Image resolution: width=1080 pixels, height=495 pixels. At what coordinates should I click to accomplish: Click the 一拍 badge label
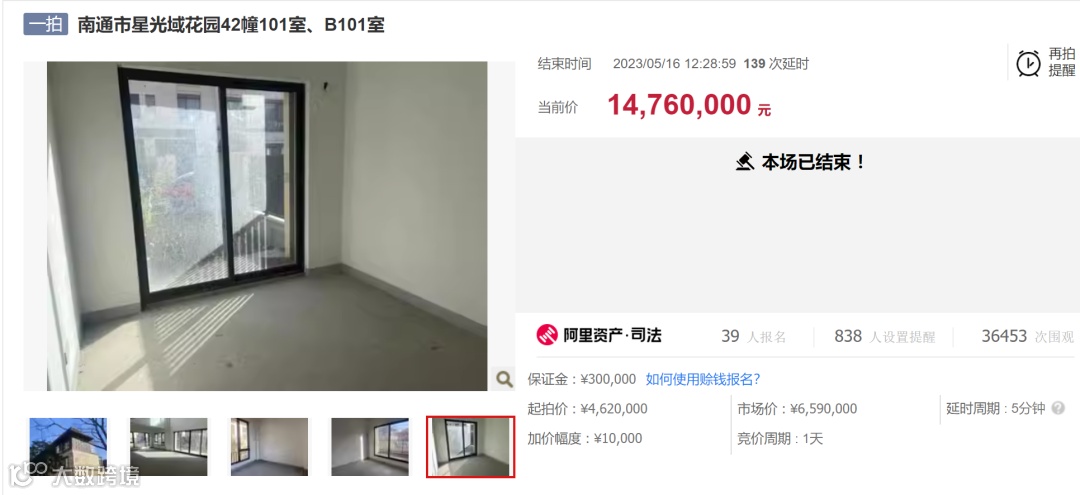point(46,25)
